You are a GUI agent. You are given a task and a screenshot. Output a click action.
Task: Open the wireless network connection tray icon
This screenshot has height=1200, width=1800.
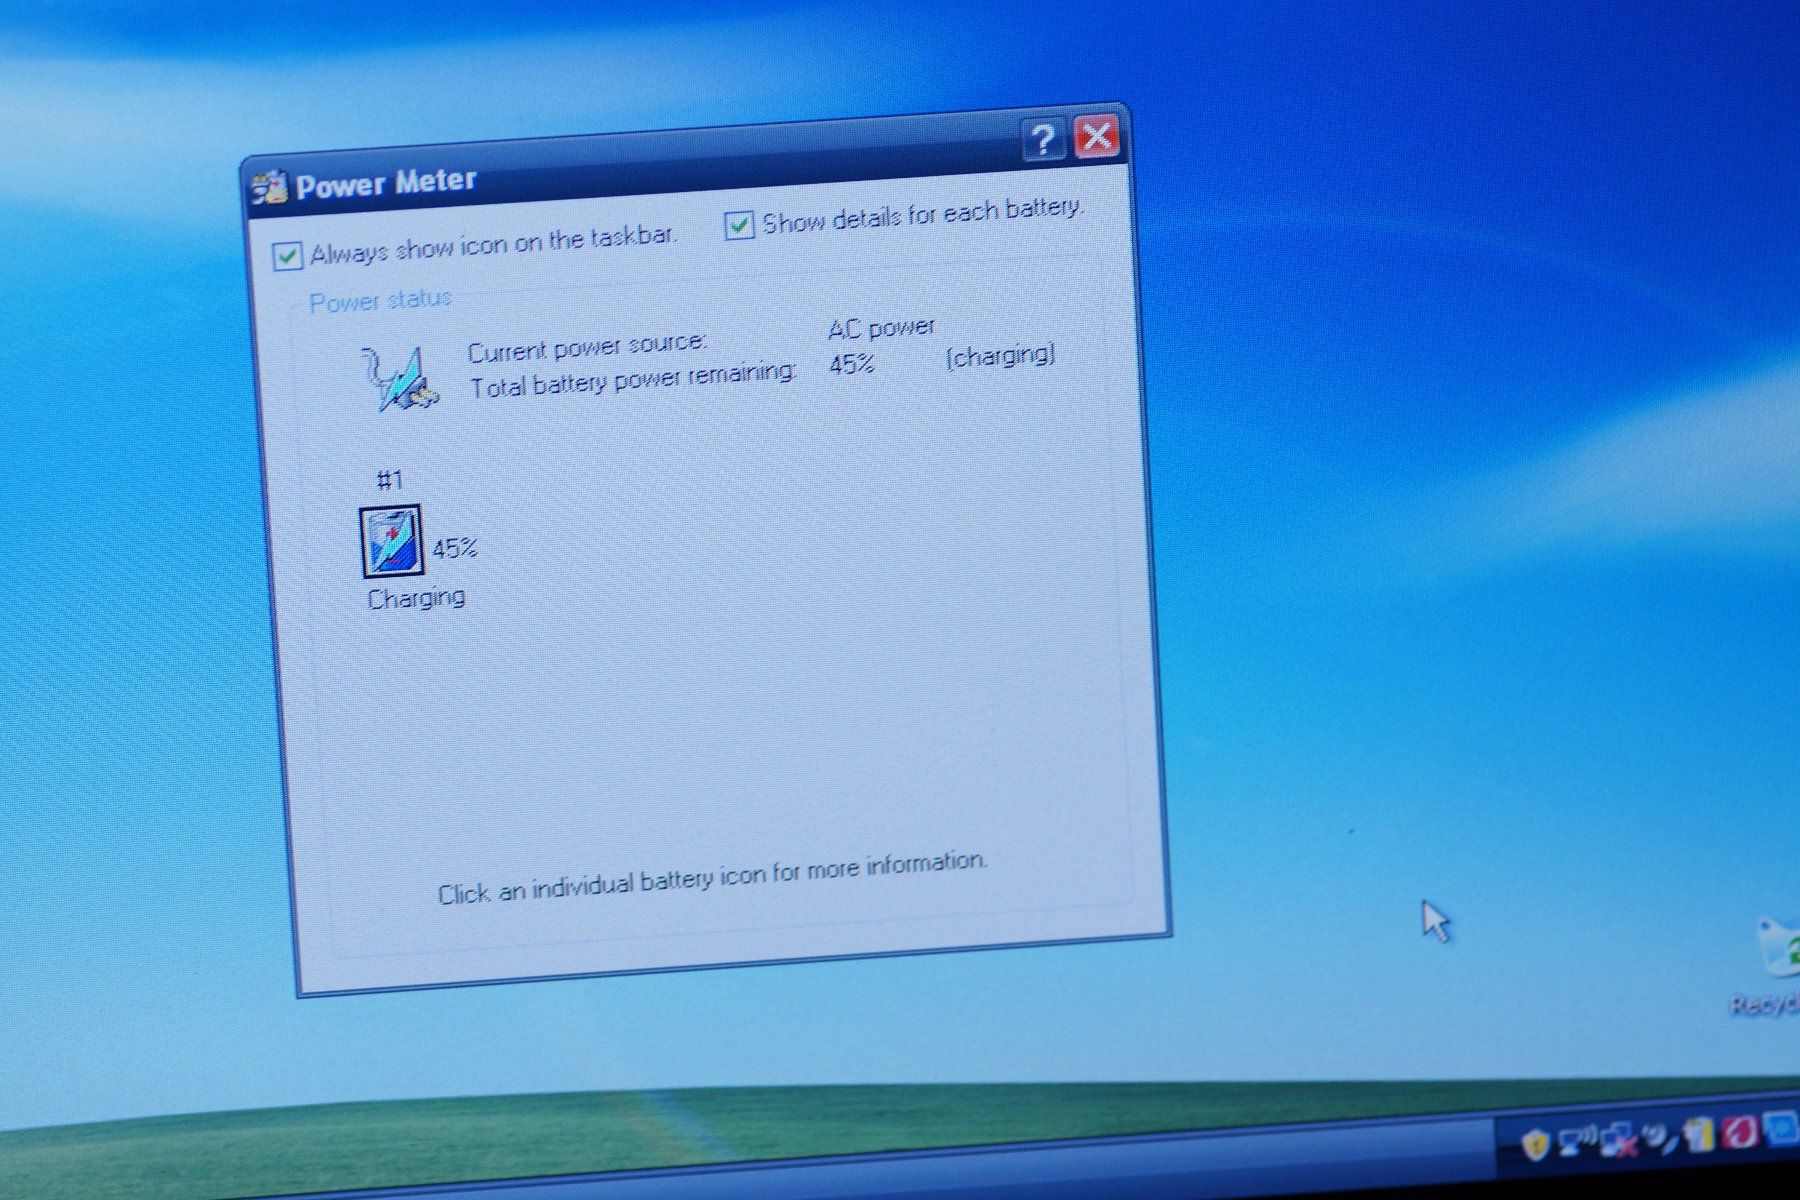click(x=1577, y=1140)
